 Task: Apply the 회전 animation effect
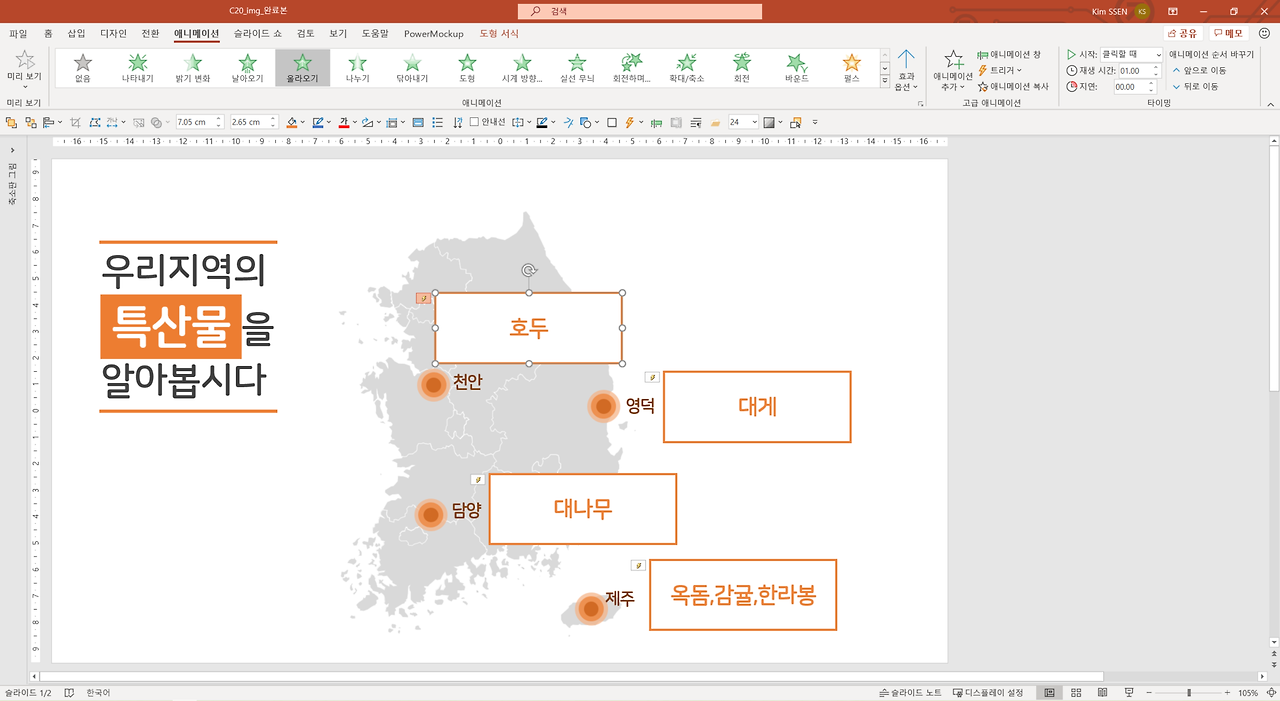click(x=742, y=68)
